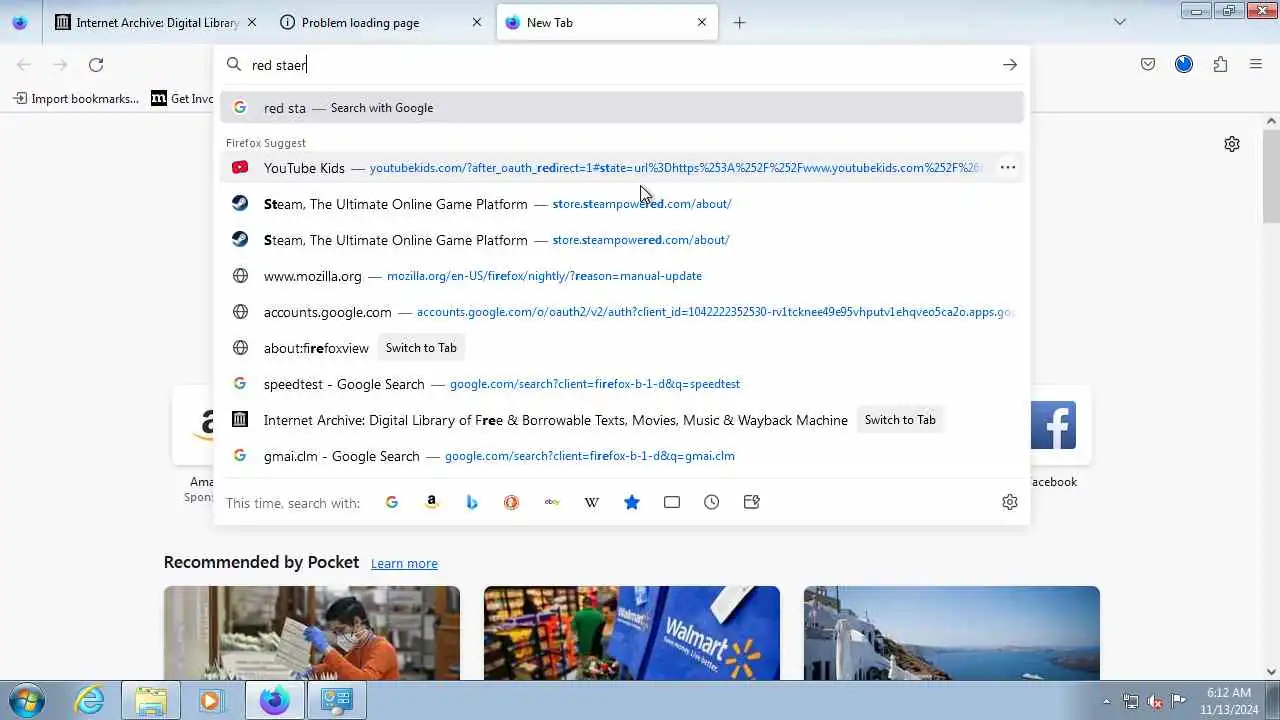The width and height of the screenshot is (1280, 720).
Task: Close the New Tab tab
Action: 702,22
